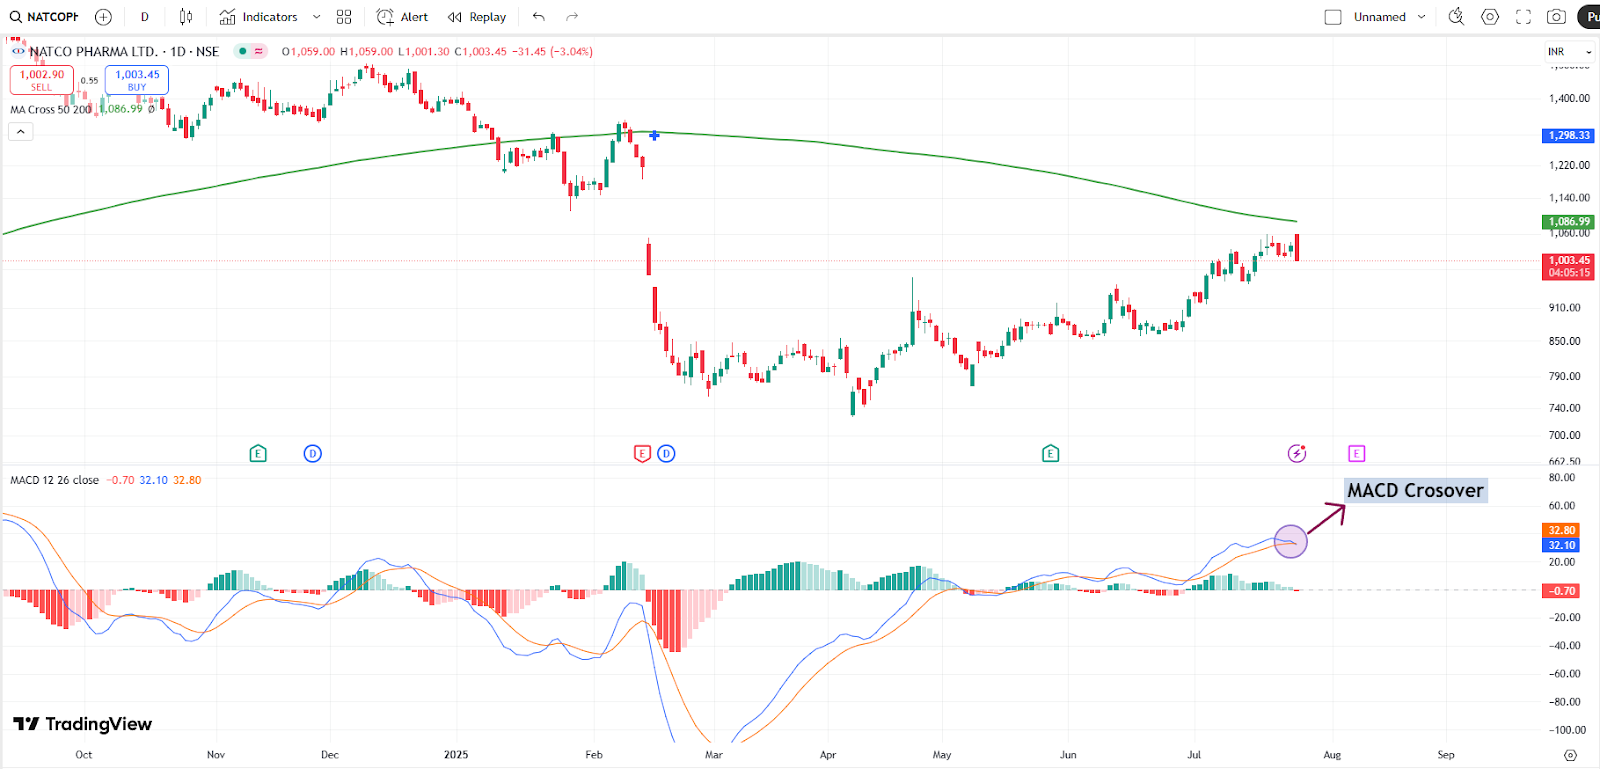The width and height of the screenshot is (1600, 769).
Task: Click the 32.80 orange signal value label
Action: [1561, 530]
